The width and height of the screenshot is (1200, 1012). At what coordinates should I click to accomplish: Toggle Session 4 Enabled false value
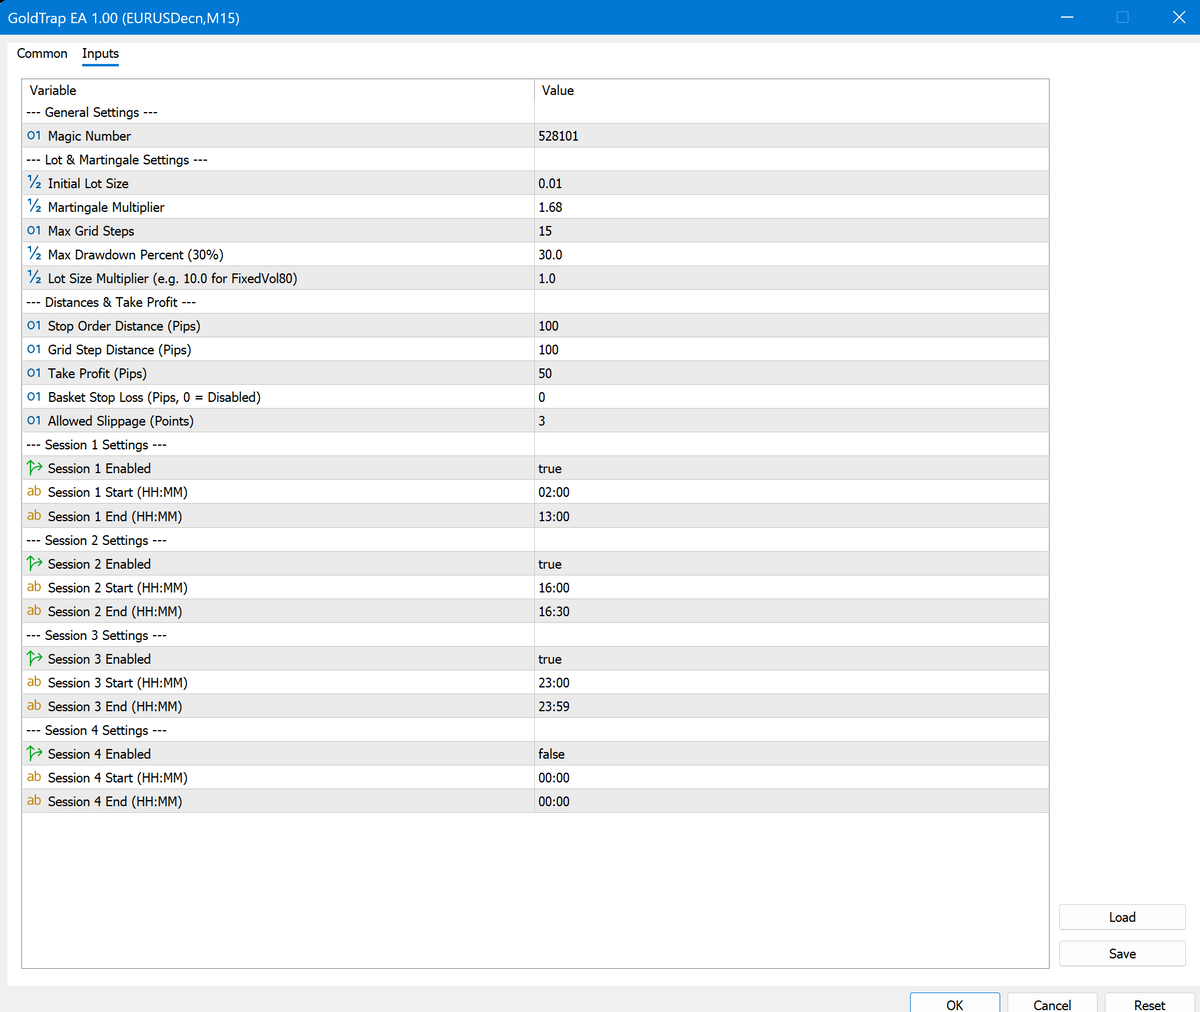pos(551,754)
